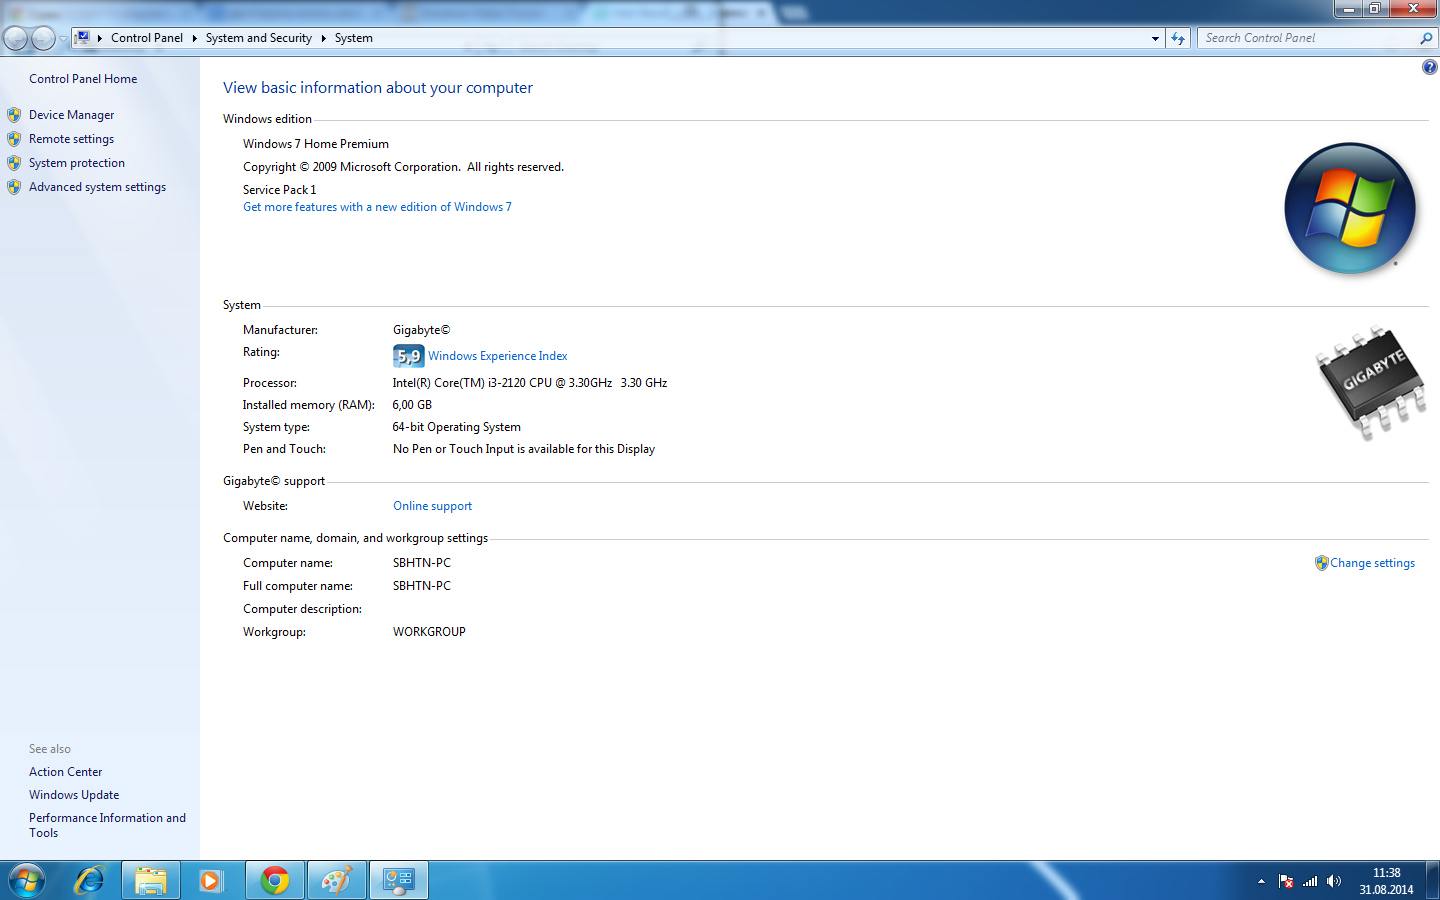The image size is (1440, 900).
Task: Open Windows Media Player from taskbar
Action: pyautogui.click(x=211, y=880)
